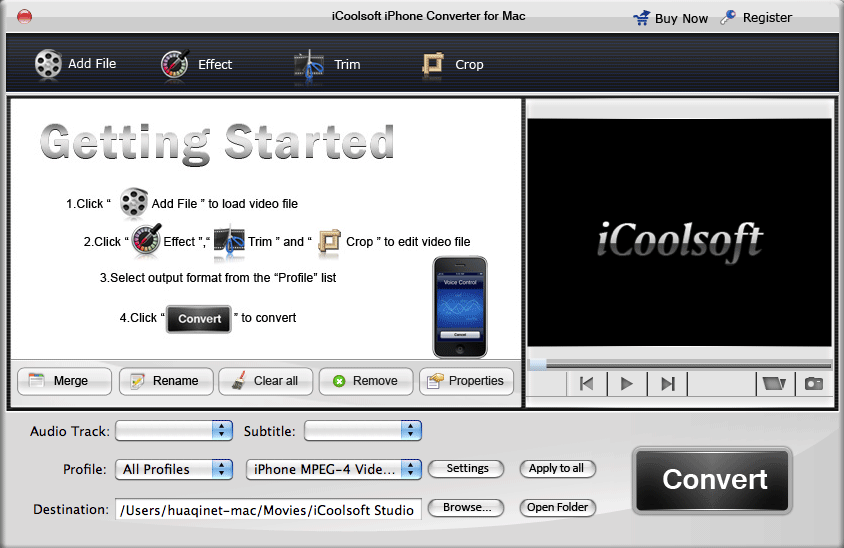Click the Crop icon in Getting Started step 2

click(x=329, y=241)
